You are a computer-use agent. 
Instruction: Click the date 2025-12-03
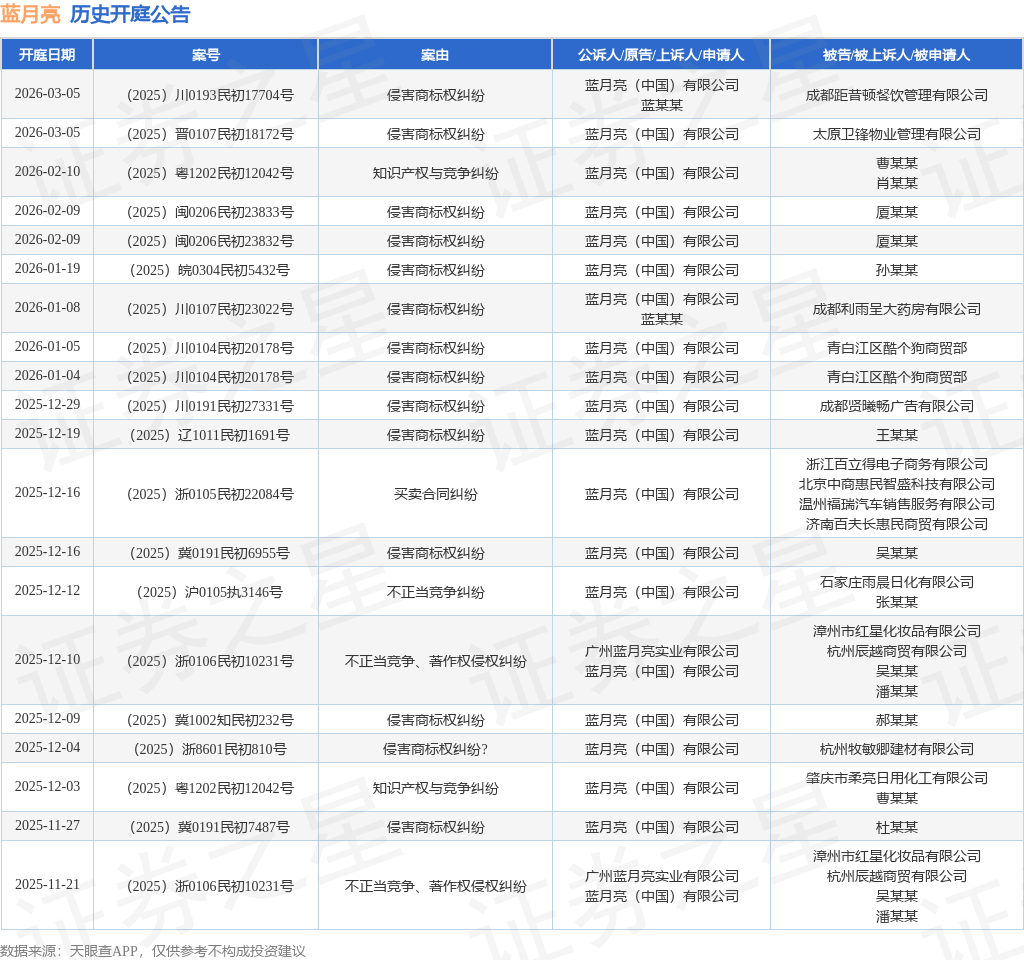tap(47, 786)
